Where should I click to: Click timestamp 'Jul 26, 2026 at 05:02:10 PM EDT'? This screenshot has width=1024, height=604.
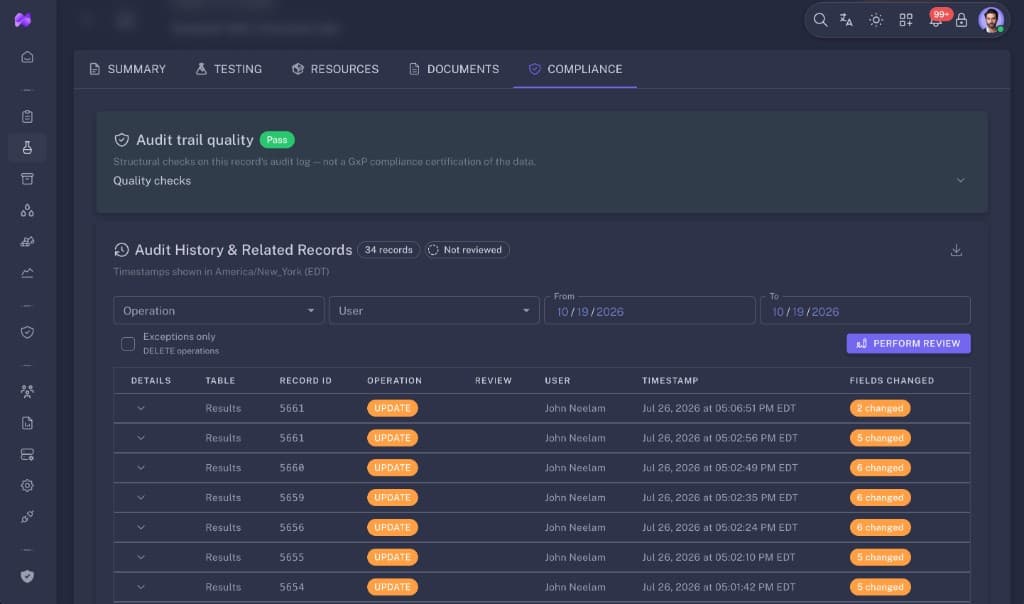tap(718, 557)
